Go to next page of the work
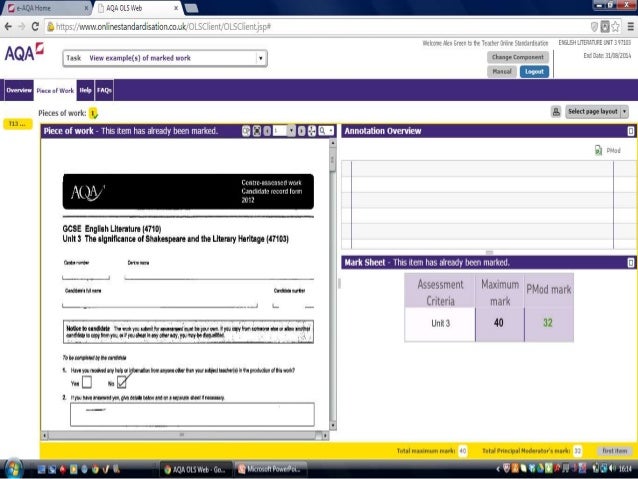Screen dimensions: 638x479 302,131
